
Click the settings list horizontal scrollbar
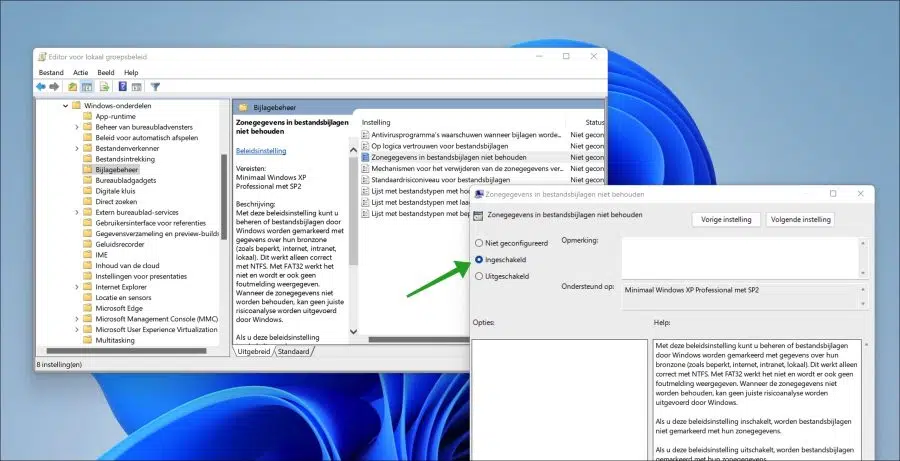pyautogui.click(x=419, y=339)
